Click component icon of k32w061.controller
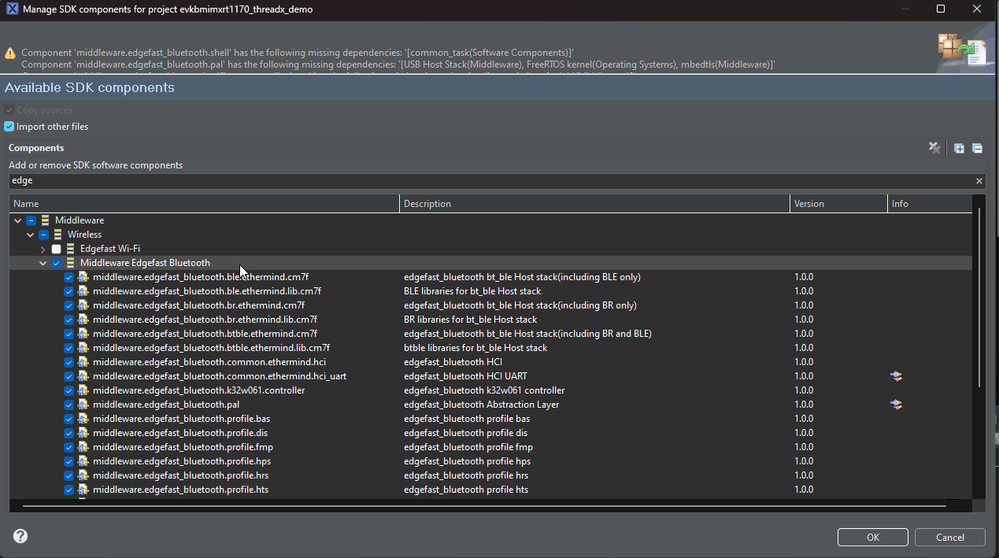 click(83, 390)
